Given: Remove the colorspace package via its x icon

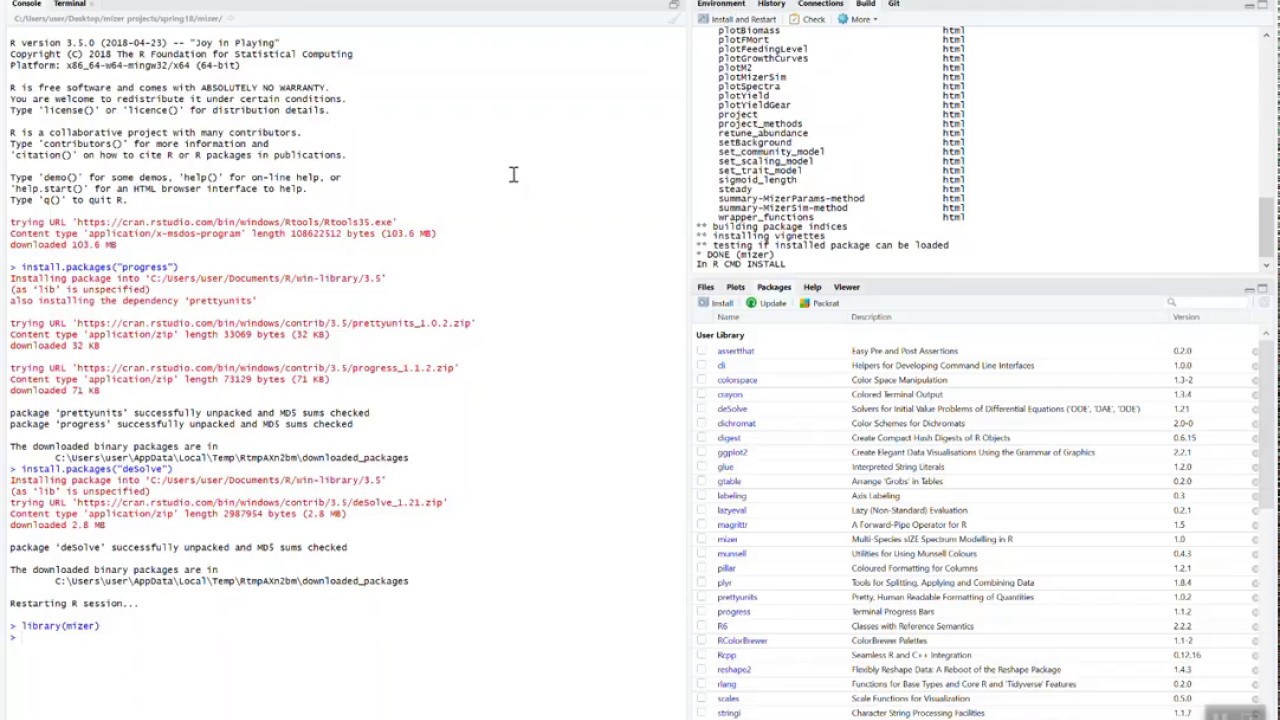Looking at the screenshot, I should point(1255,380).
